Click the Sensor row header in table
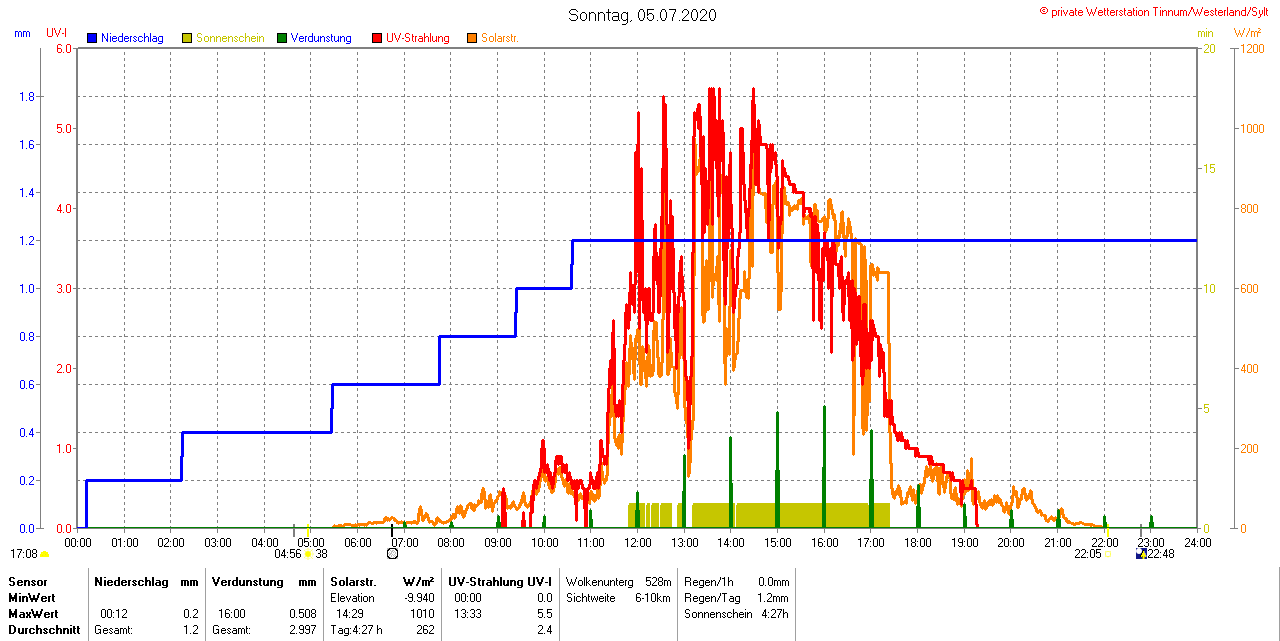Image resolution: width=1280 pixels, height=641 pixels. [27, 582]
